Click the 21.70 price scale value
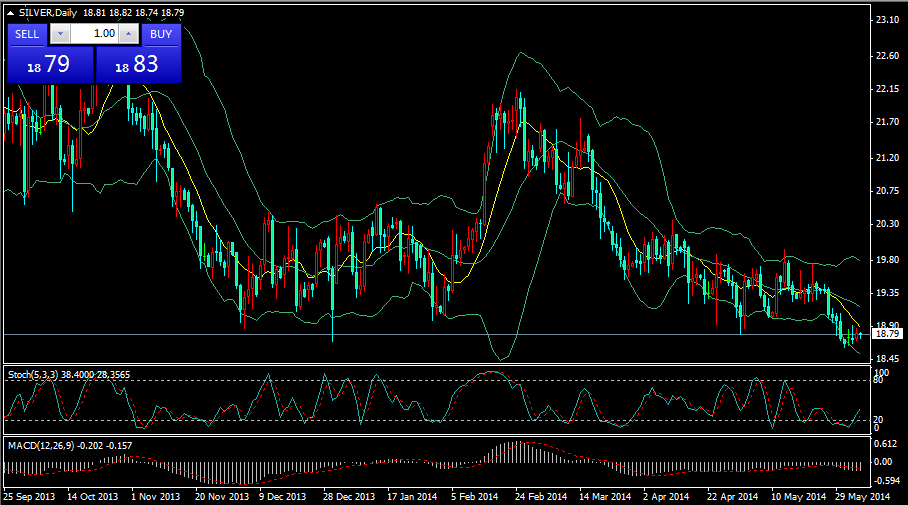908x505 pixels. tap(887, 122)
